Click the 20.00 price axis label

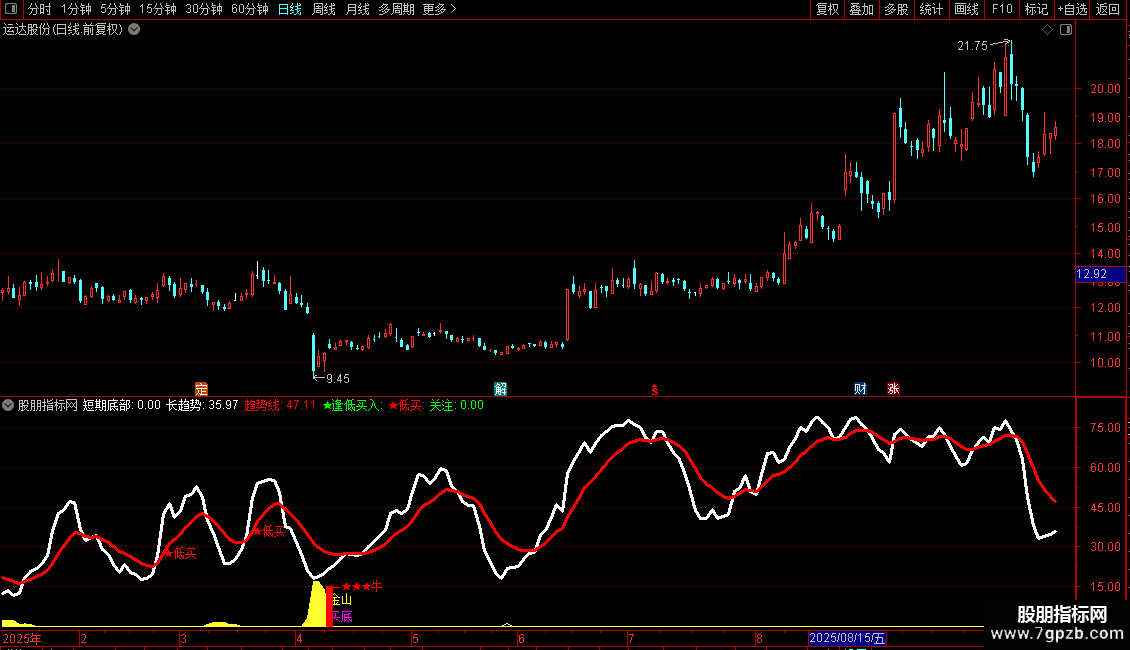[1105, 89]
